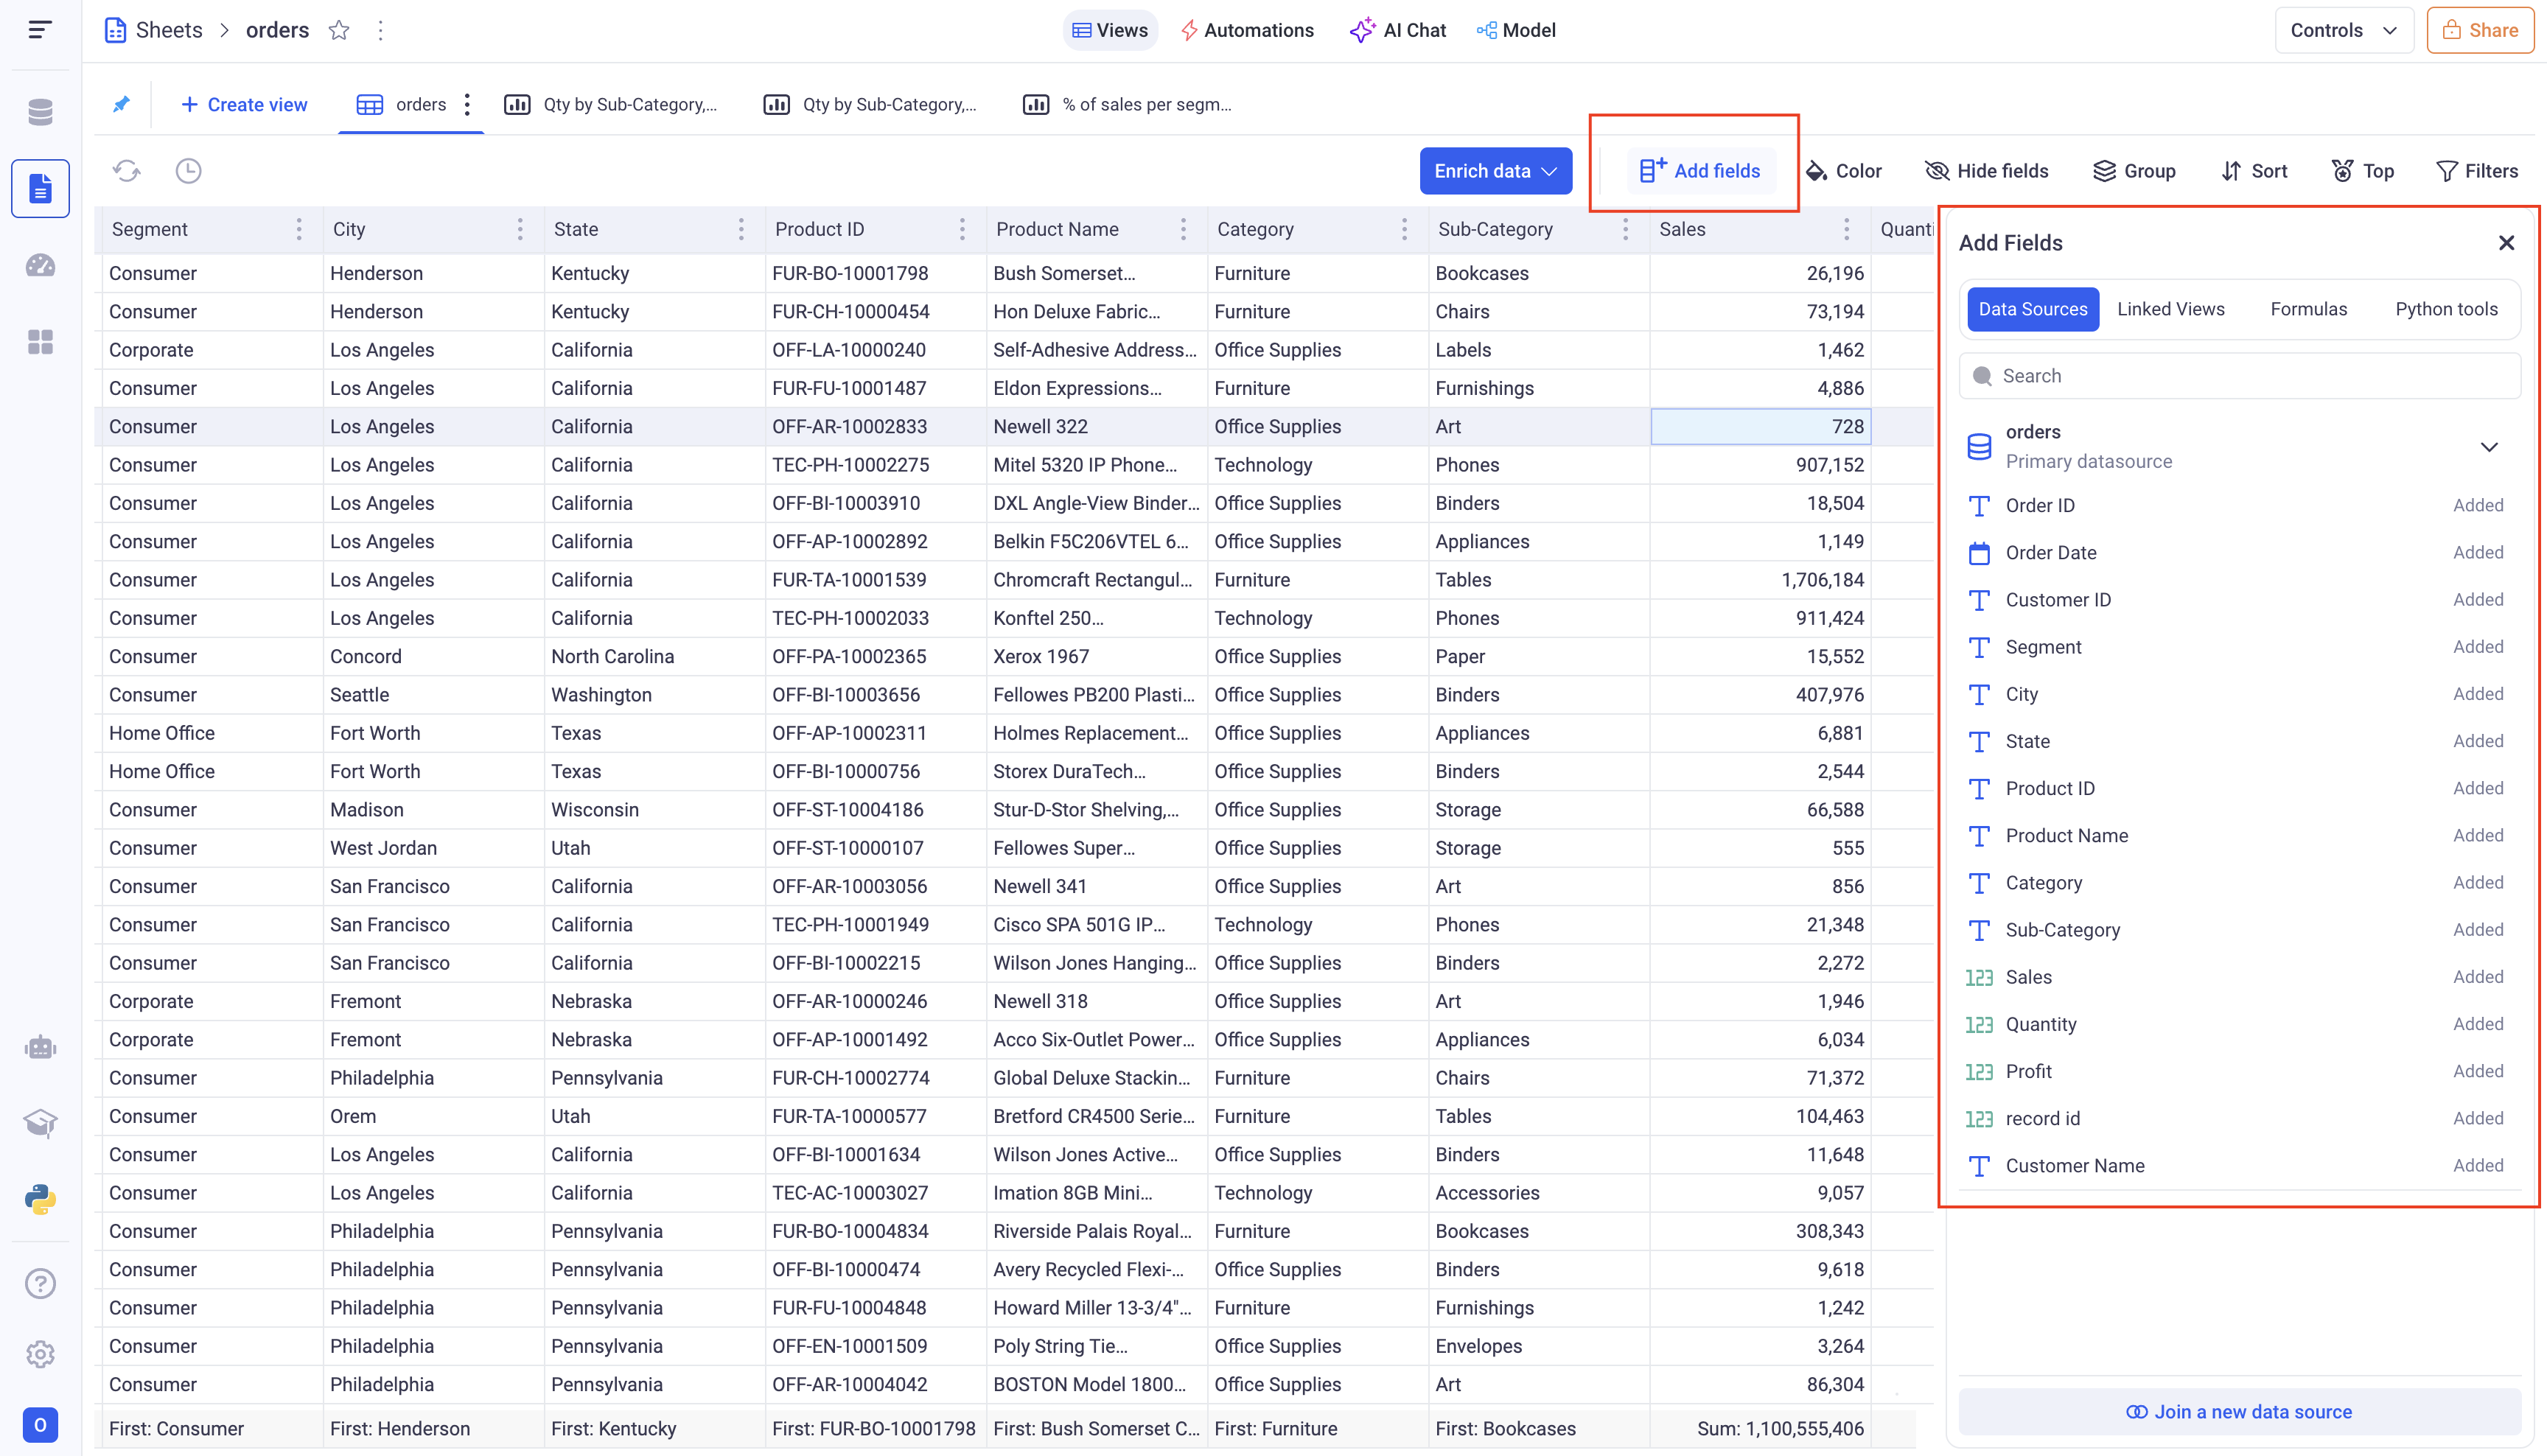The image size is (2547, 1456).
Task: Open the Controls dropdown
Action: pyautogui.click(x=2343, y=30)
